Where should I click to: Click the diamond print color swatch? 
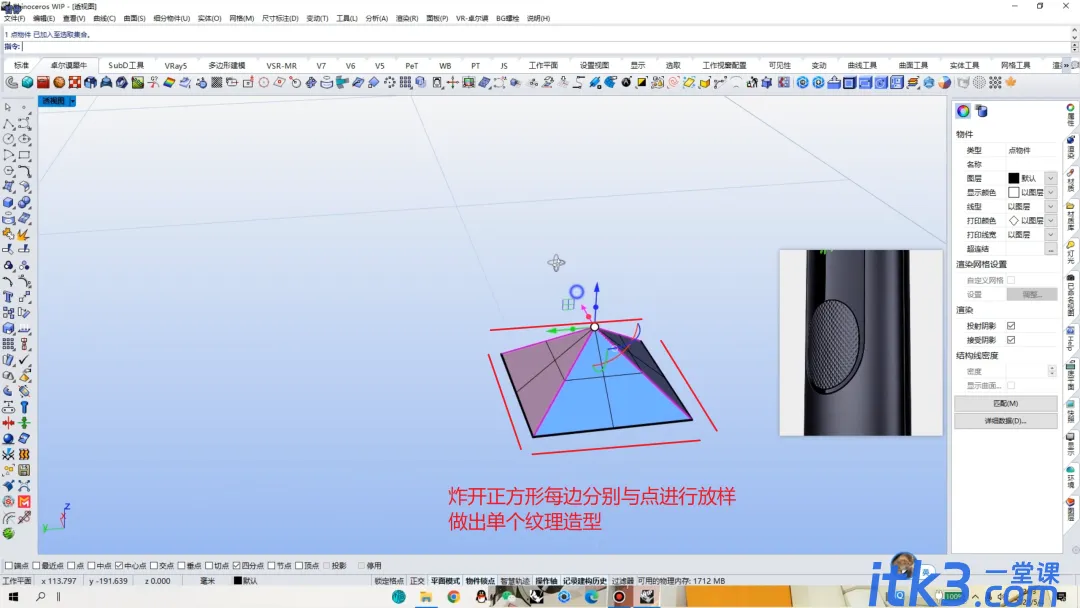pos(1013,221)
